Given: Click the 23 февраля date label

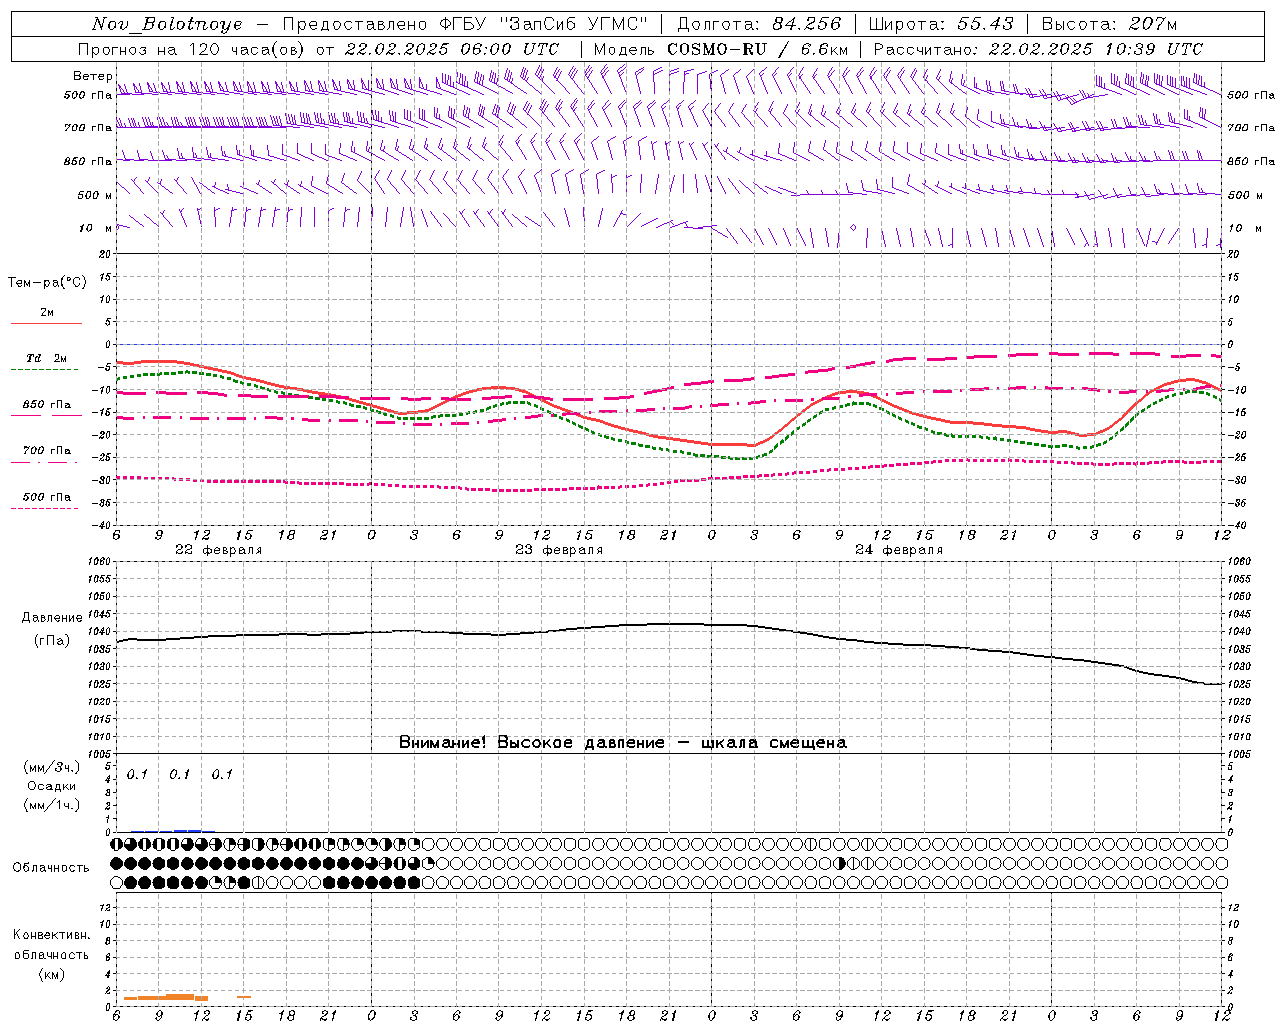Looking at the screenshot, I should (x=559, y=550).
